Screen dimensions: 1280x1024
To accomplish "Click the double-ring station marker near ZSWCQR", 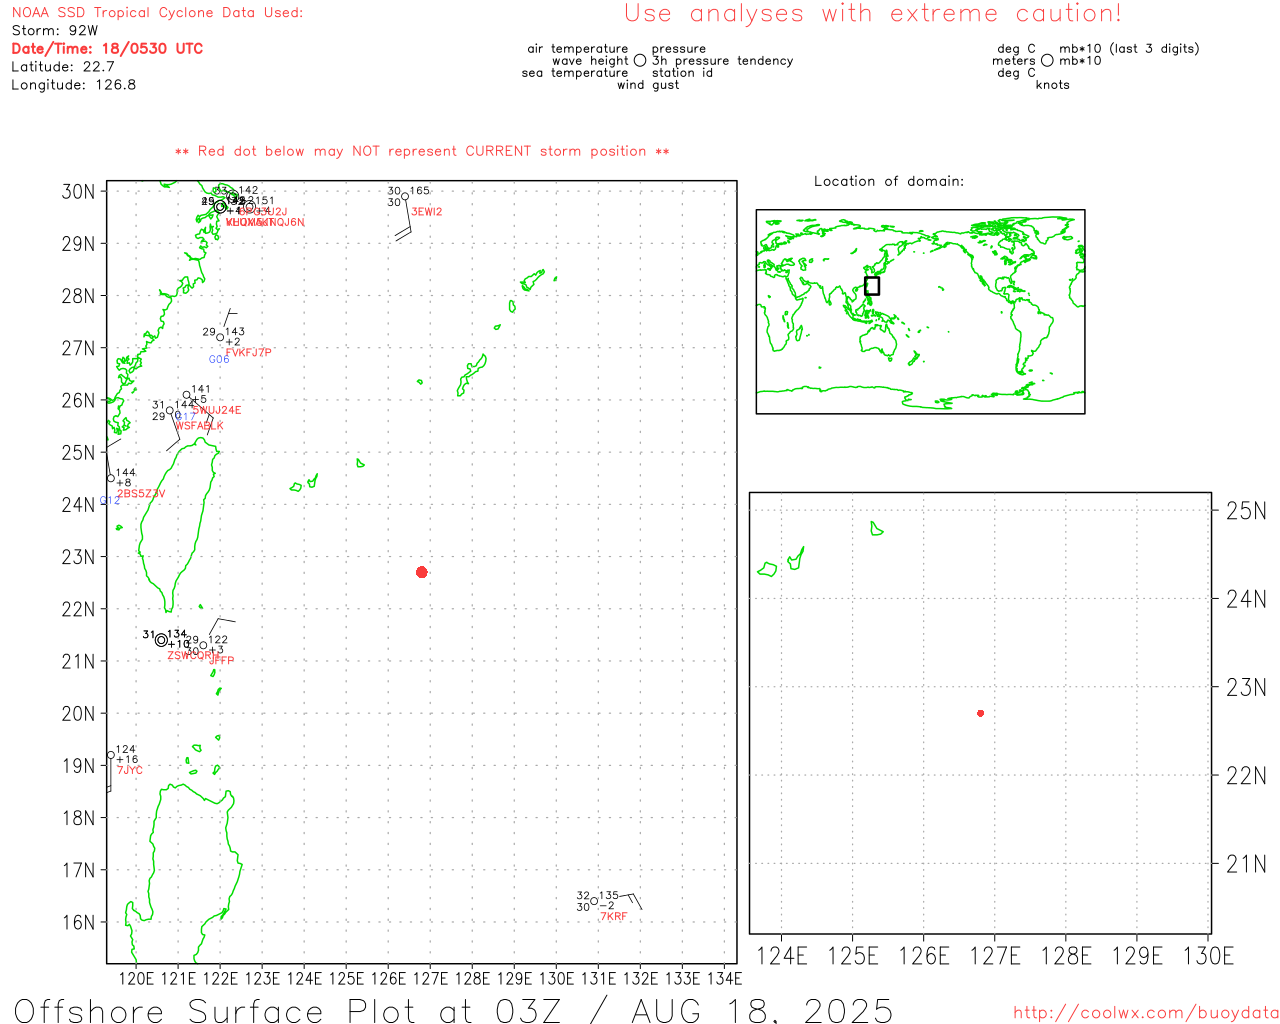I will [x=161, y=640].
